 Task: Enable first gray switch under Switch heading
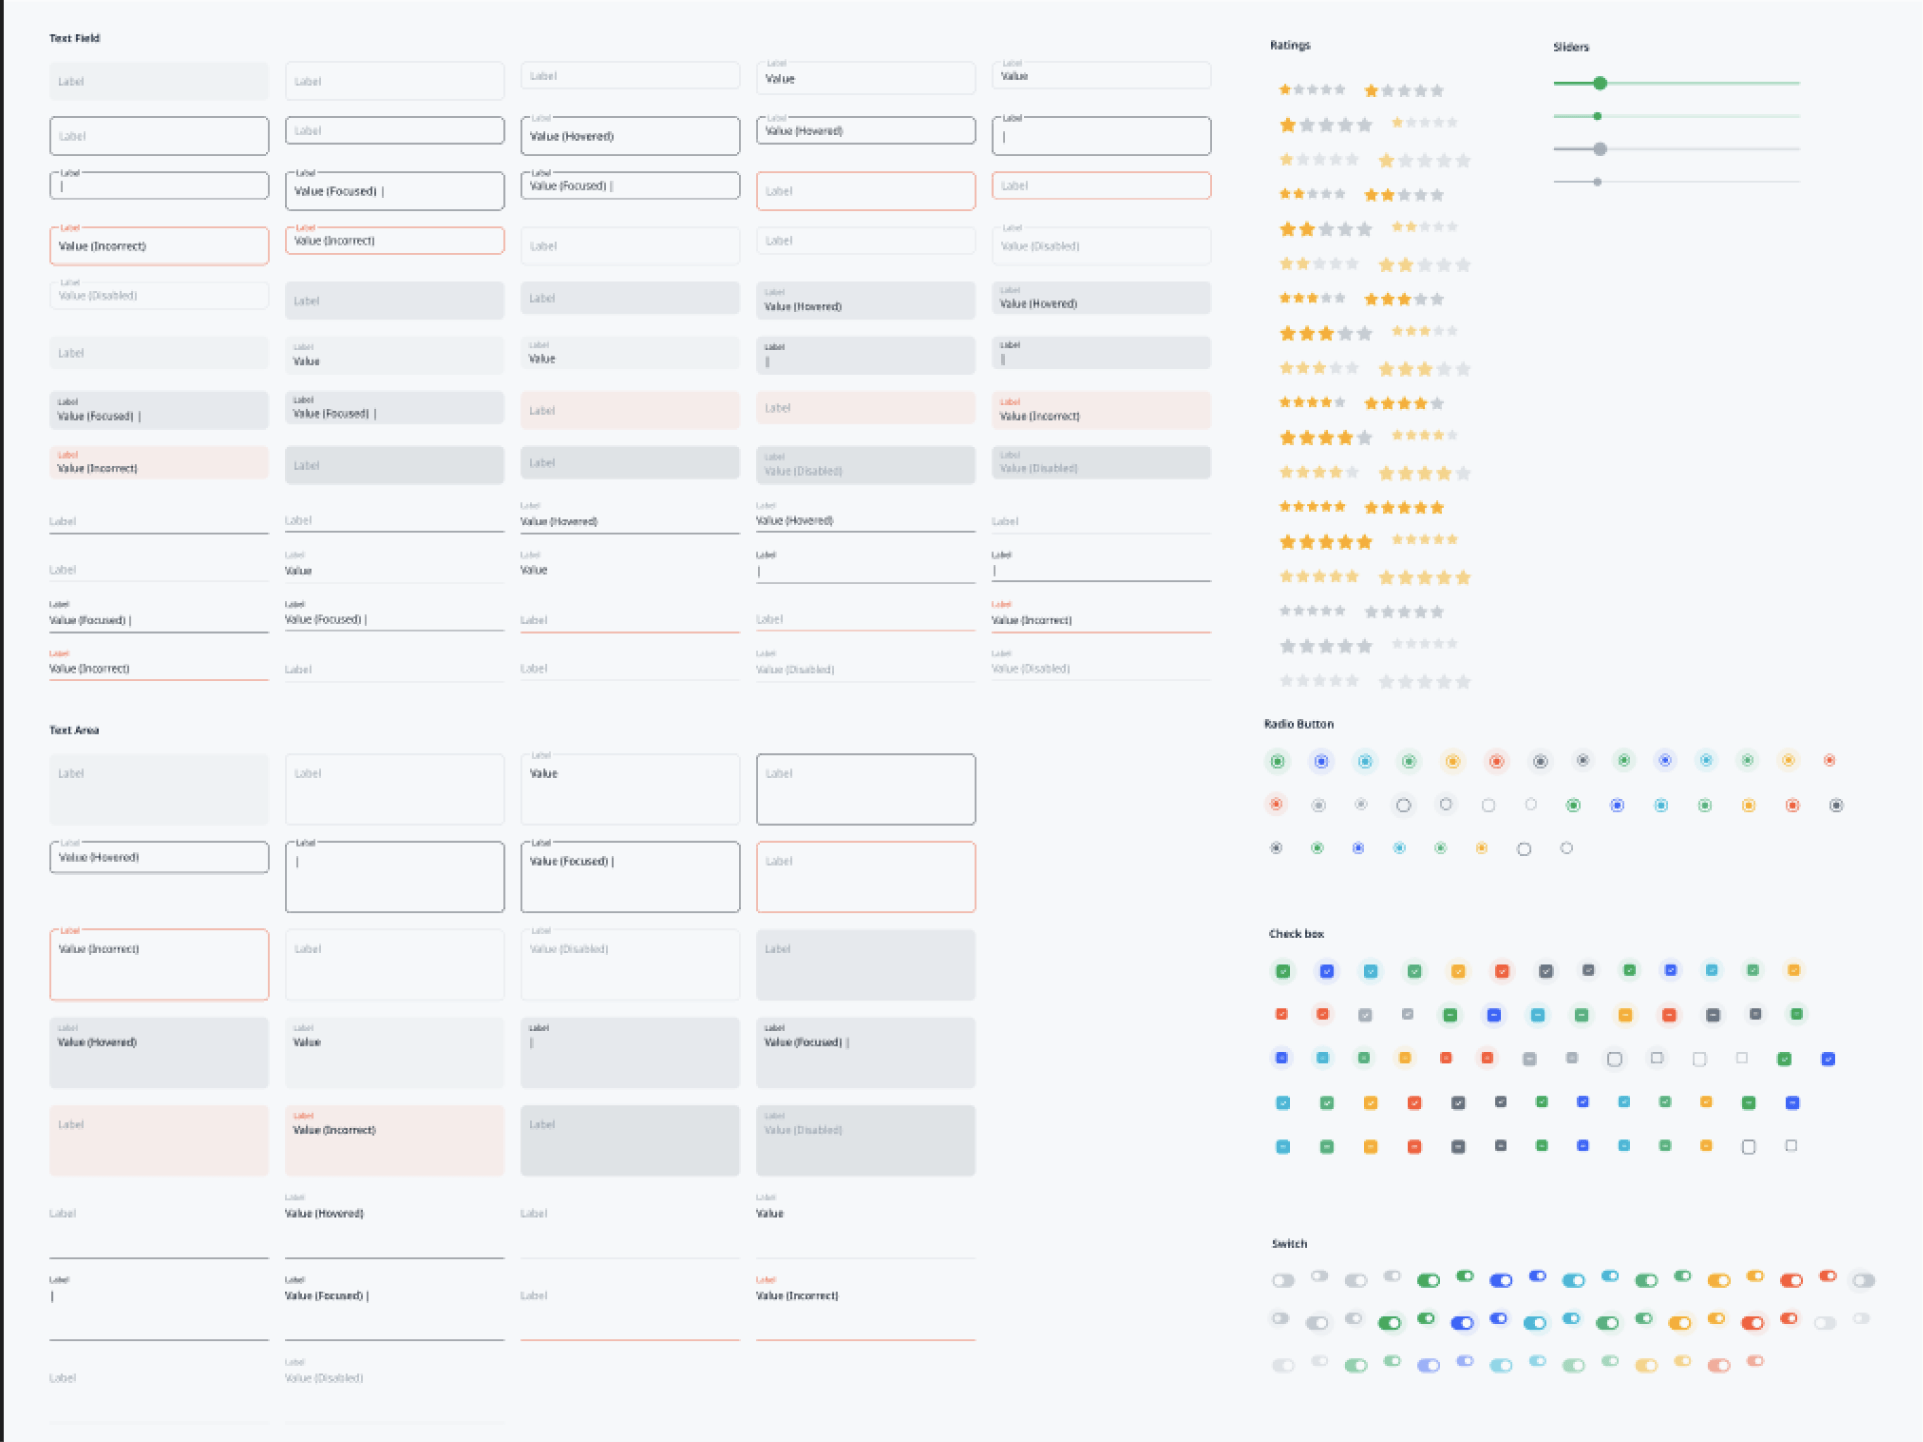[1283, 1280]
